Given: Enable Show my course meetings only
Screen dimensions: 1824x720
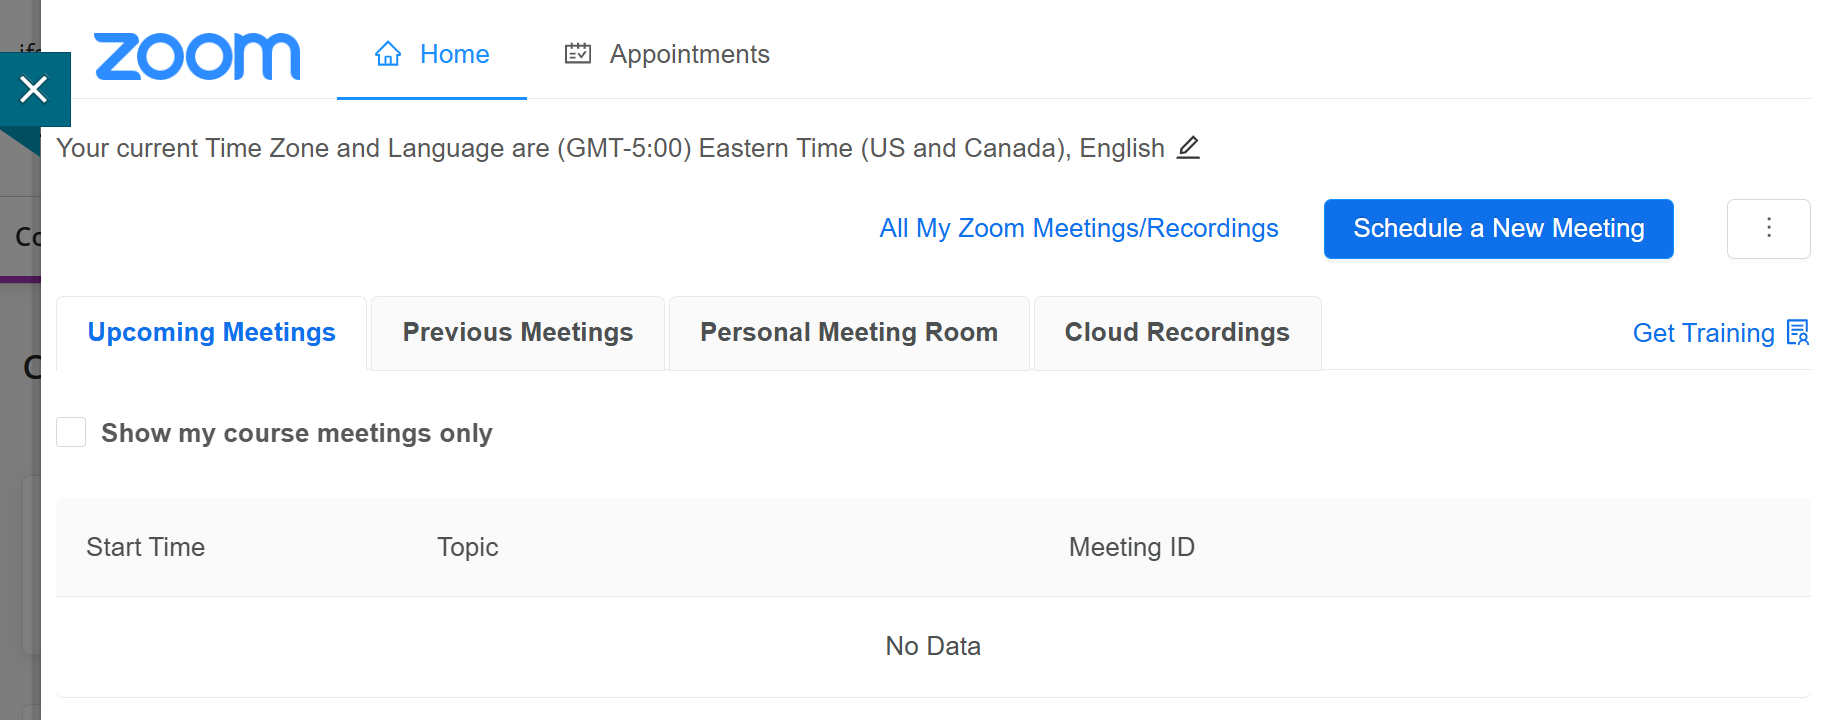Looking at the screenshot, I should 71,432.
